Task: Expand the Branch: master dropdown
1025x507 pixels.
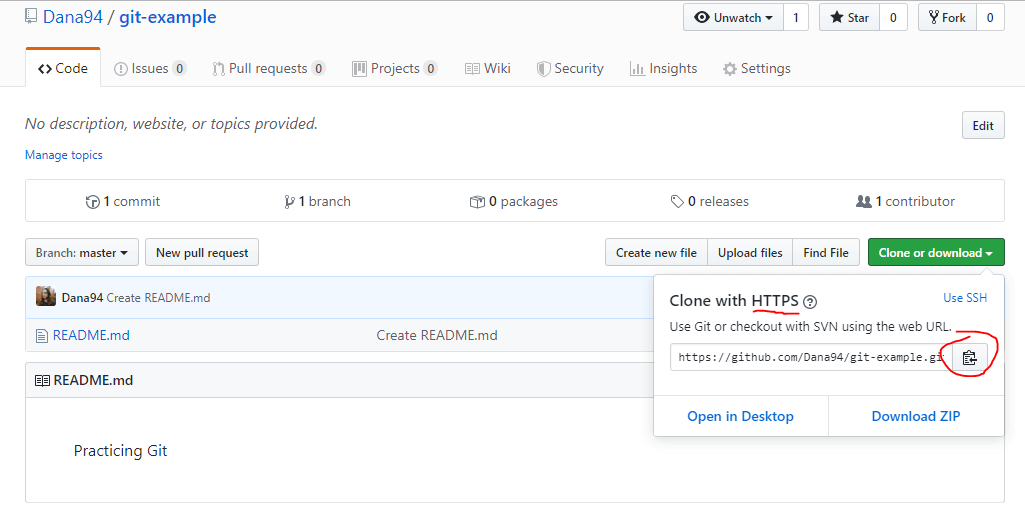Action: pyautogui.click(x=82, y=253)
